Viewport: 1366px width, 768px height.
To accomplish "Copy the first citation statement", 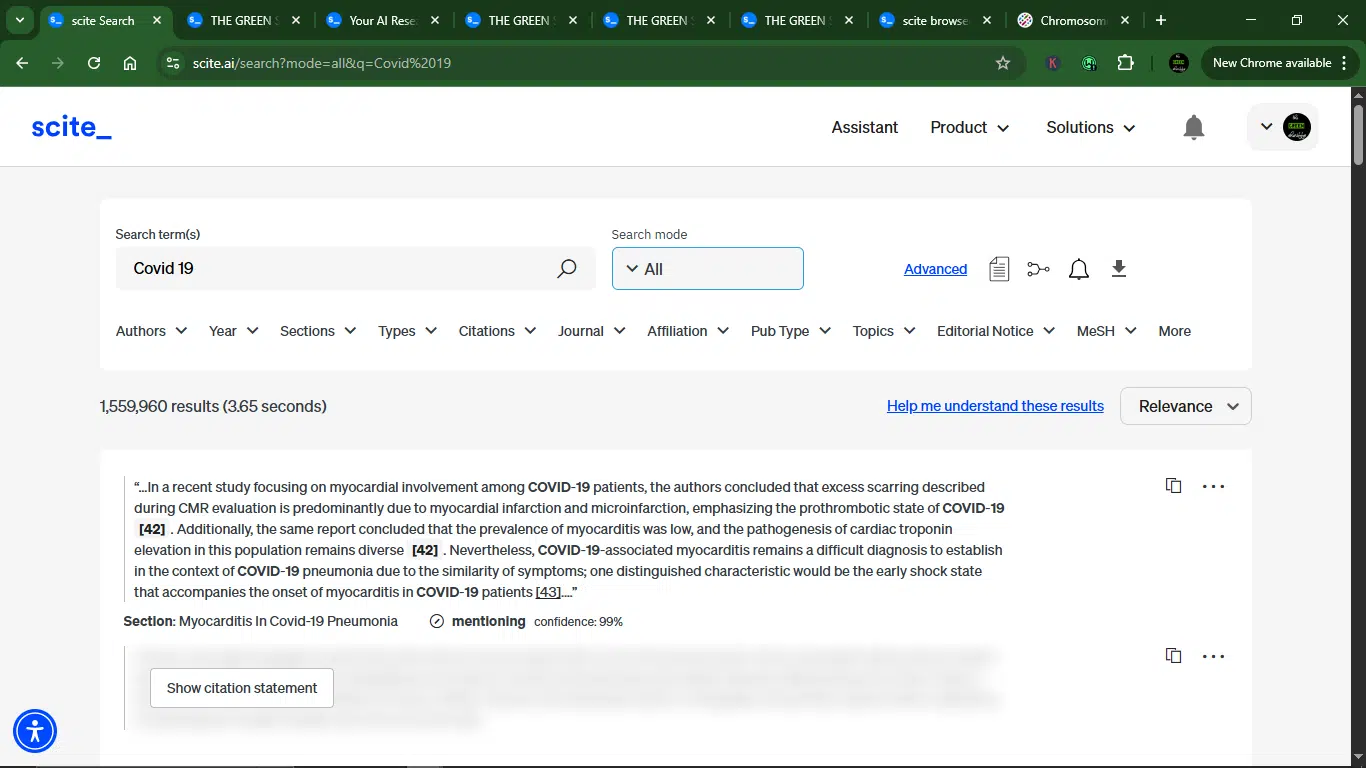I will click(x=1173, y=486).
